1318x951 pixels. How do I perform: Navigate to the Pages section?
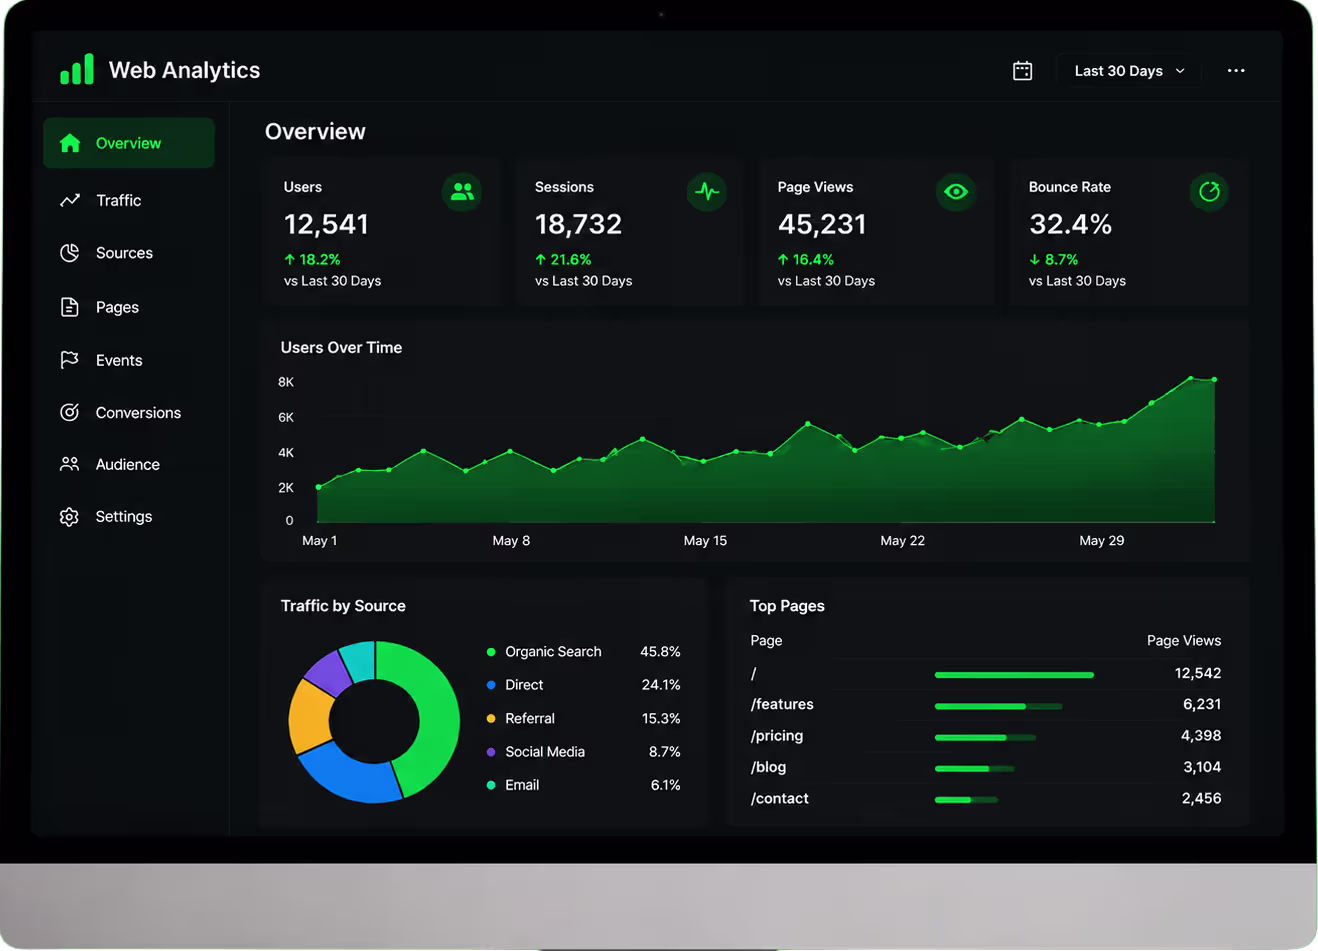(117, 307)
